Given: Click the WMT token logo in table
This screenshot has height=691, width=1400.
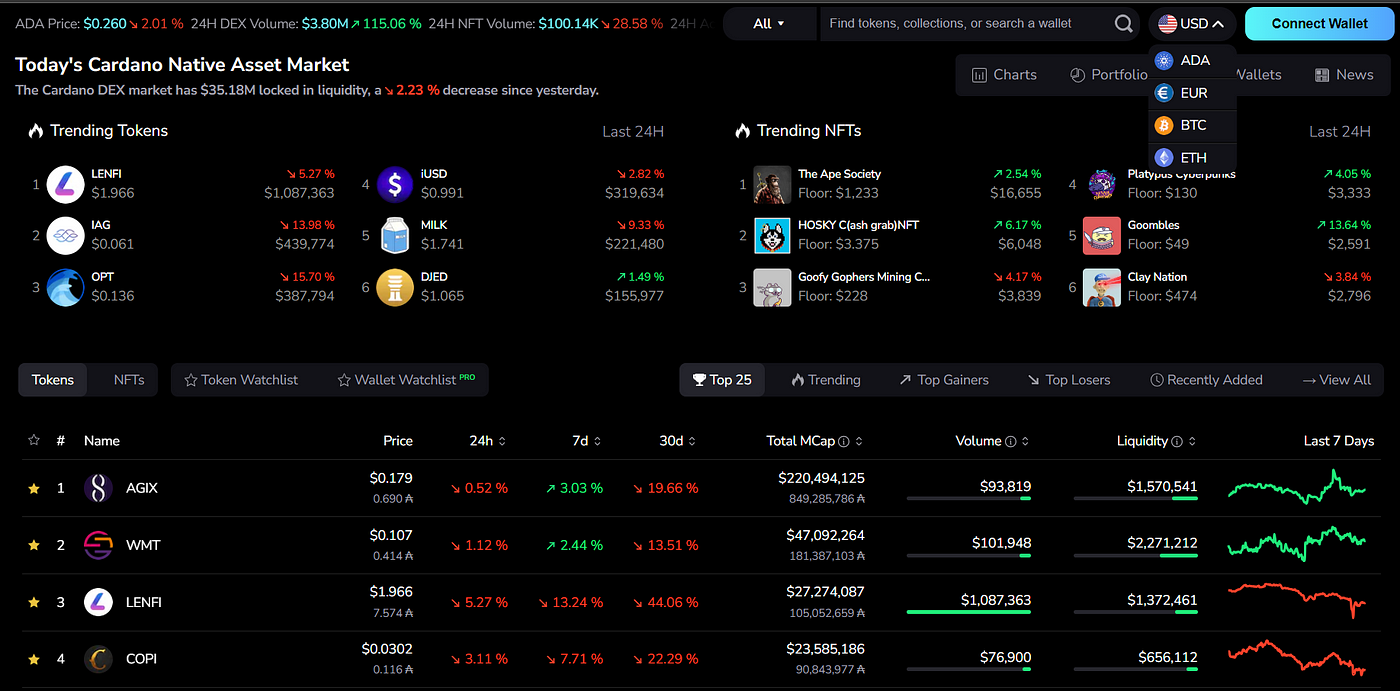Looking at the screenshot, I should (98, 545).
